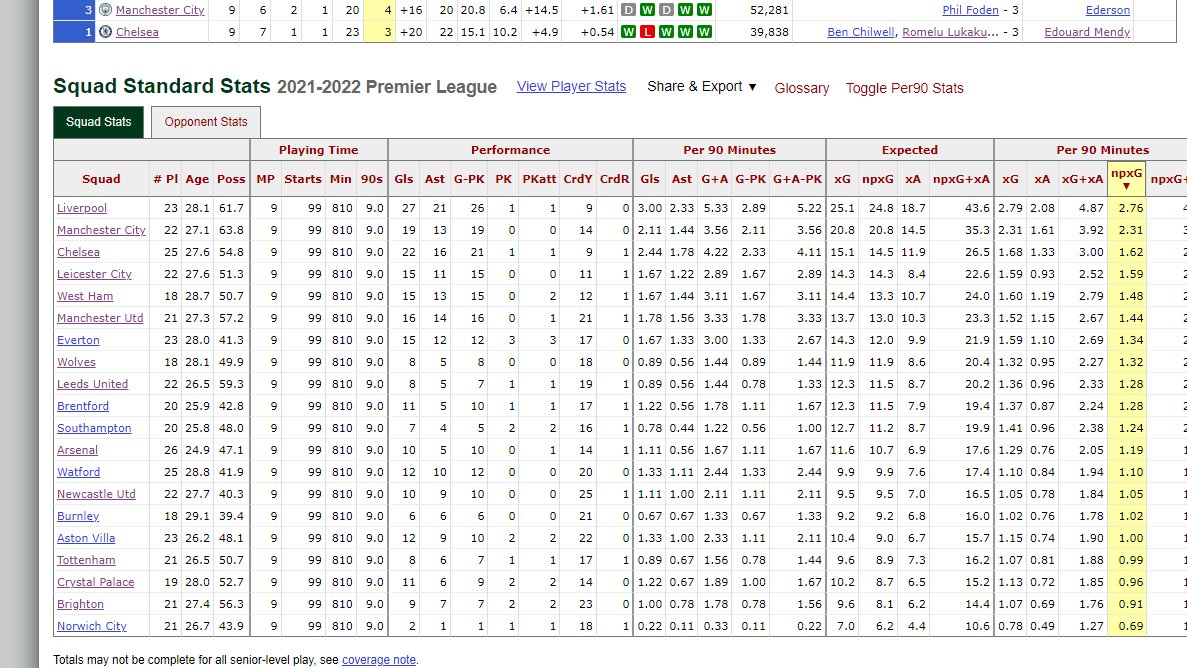The image size is (1187, 668).
Task: Click Norwich City's npxG value 0.69
Action: 1130,626
